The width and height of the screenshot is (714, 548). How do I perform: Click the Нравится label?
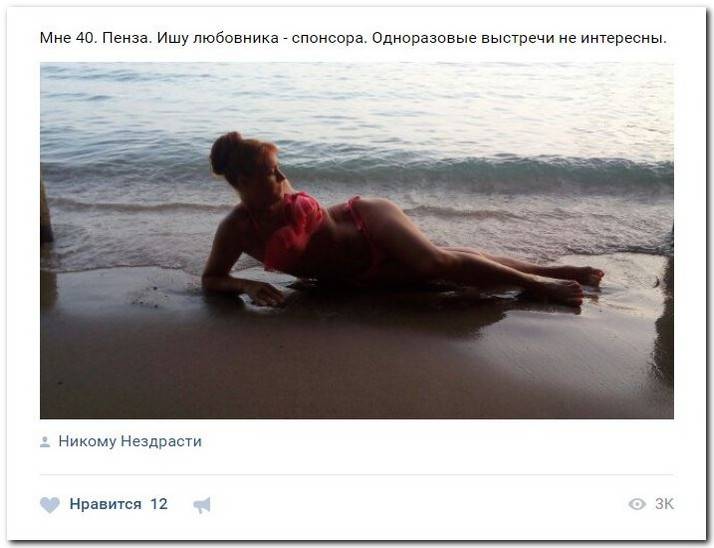105,504
